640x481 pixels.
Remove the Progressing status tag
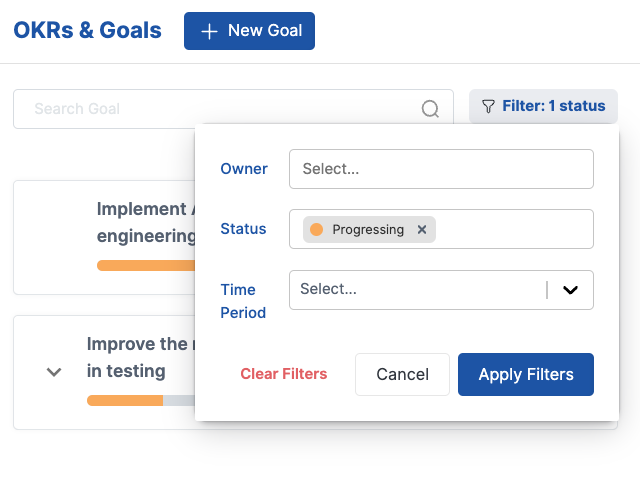pos(422,229)
